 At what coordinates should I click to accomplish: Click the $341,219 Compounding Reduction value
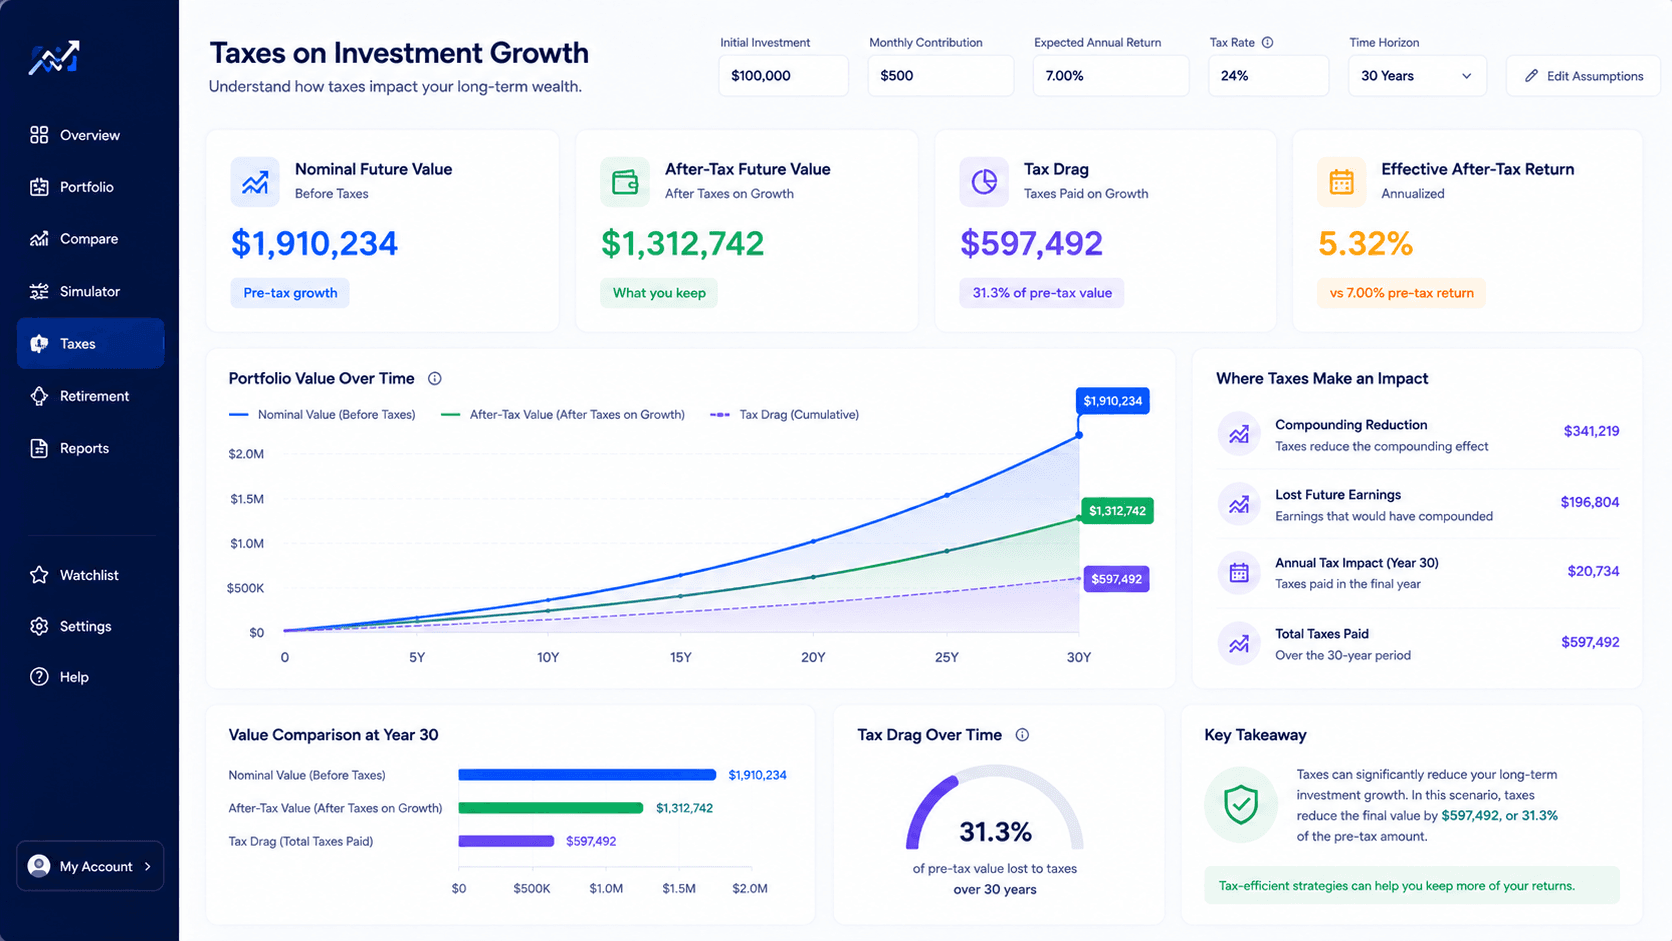1591,431
